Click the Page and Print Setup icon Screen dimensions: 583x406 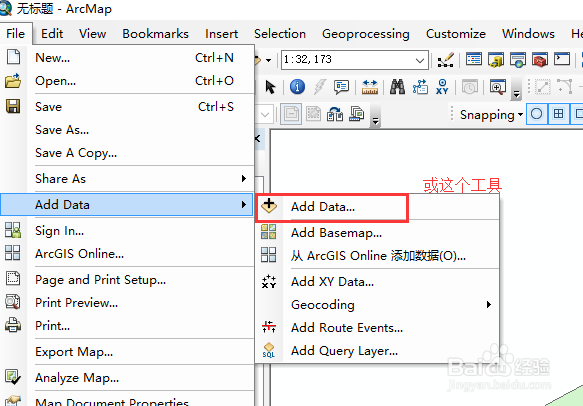(13, 278)
